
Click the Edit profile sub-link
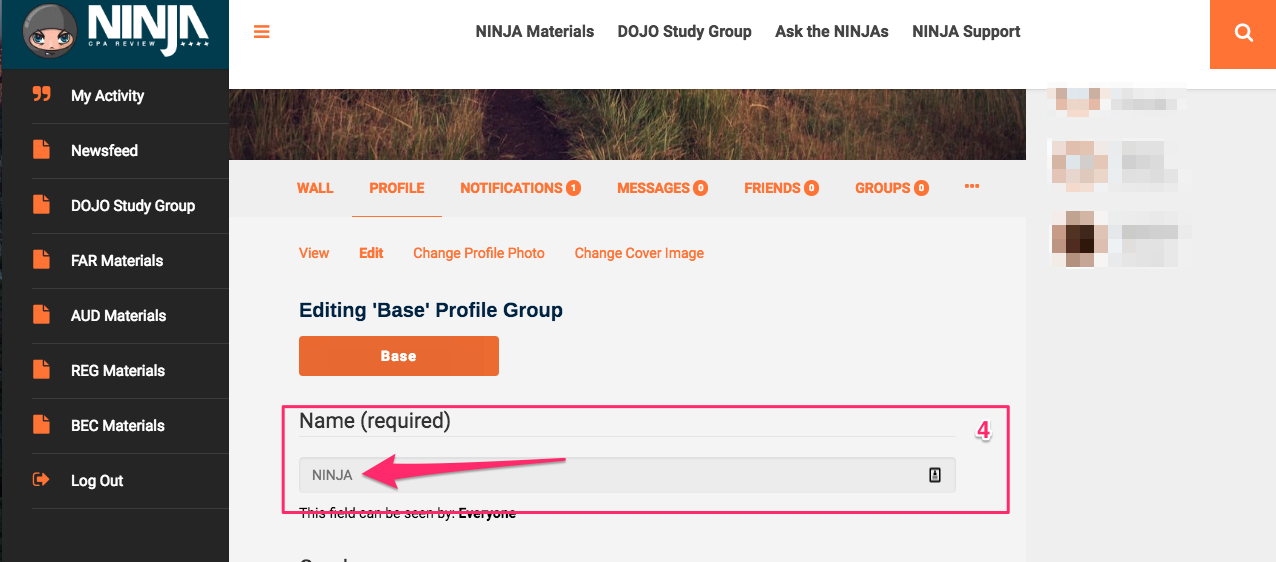pyautogui.click(x=371, y=253)
